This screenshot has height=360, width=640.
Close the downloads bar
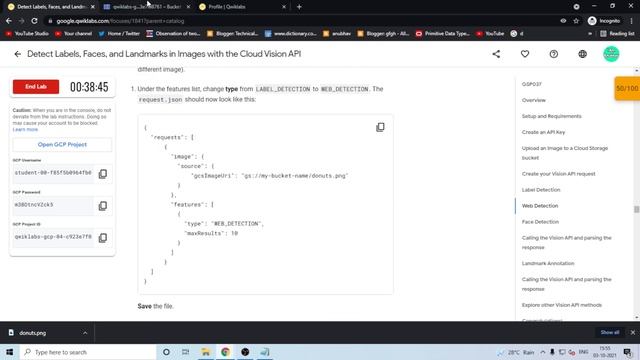[x=633, y=333]
